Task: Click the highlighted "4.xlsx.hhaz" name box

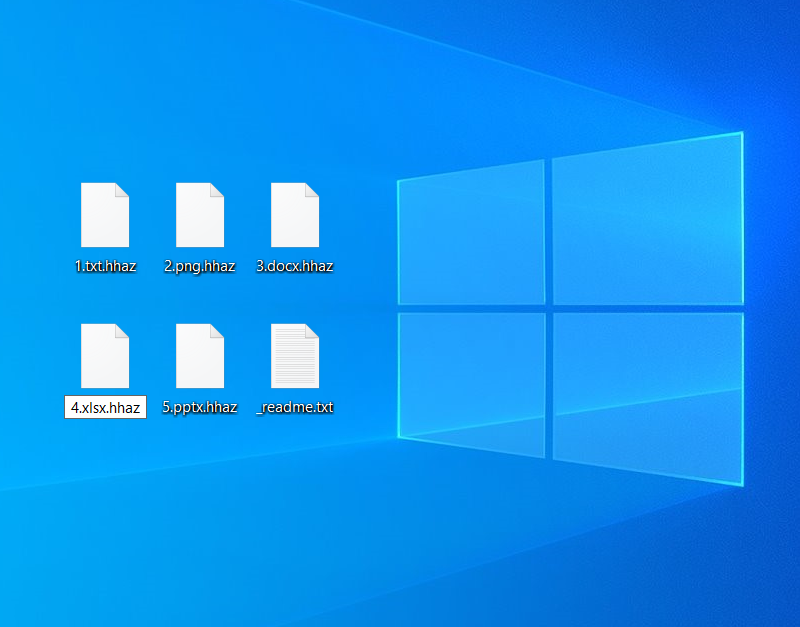Action: pyautogui.click(x=105, y=407)
